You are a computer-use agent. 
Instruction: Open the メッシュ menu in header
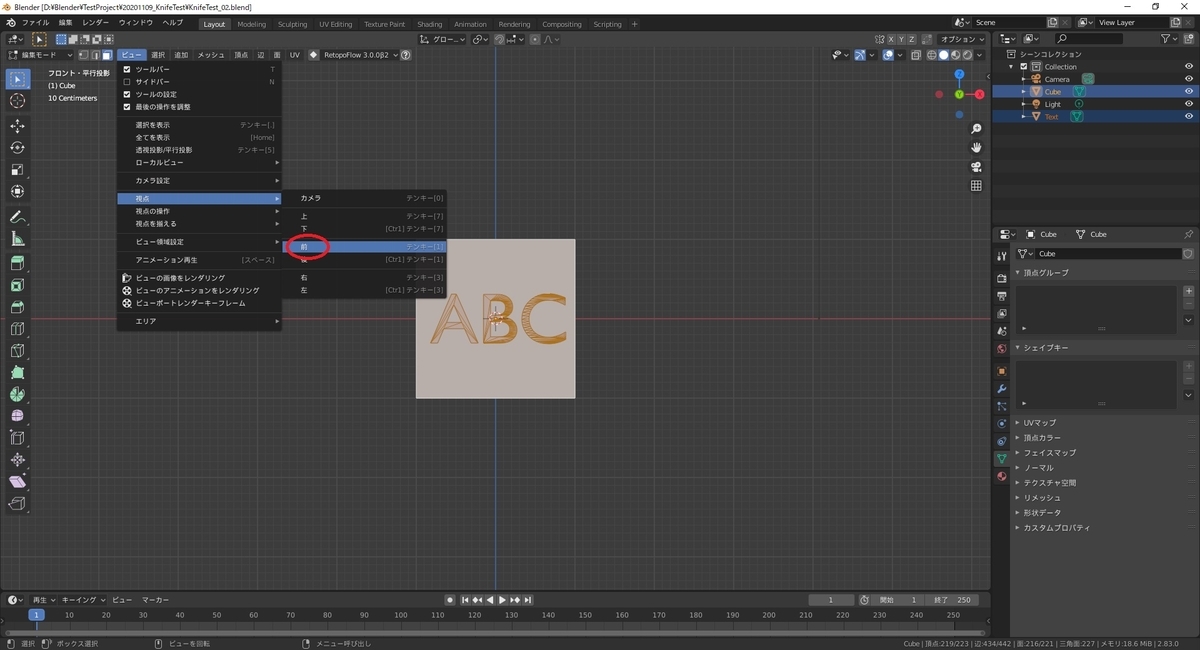click(x=211, y=55)
